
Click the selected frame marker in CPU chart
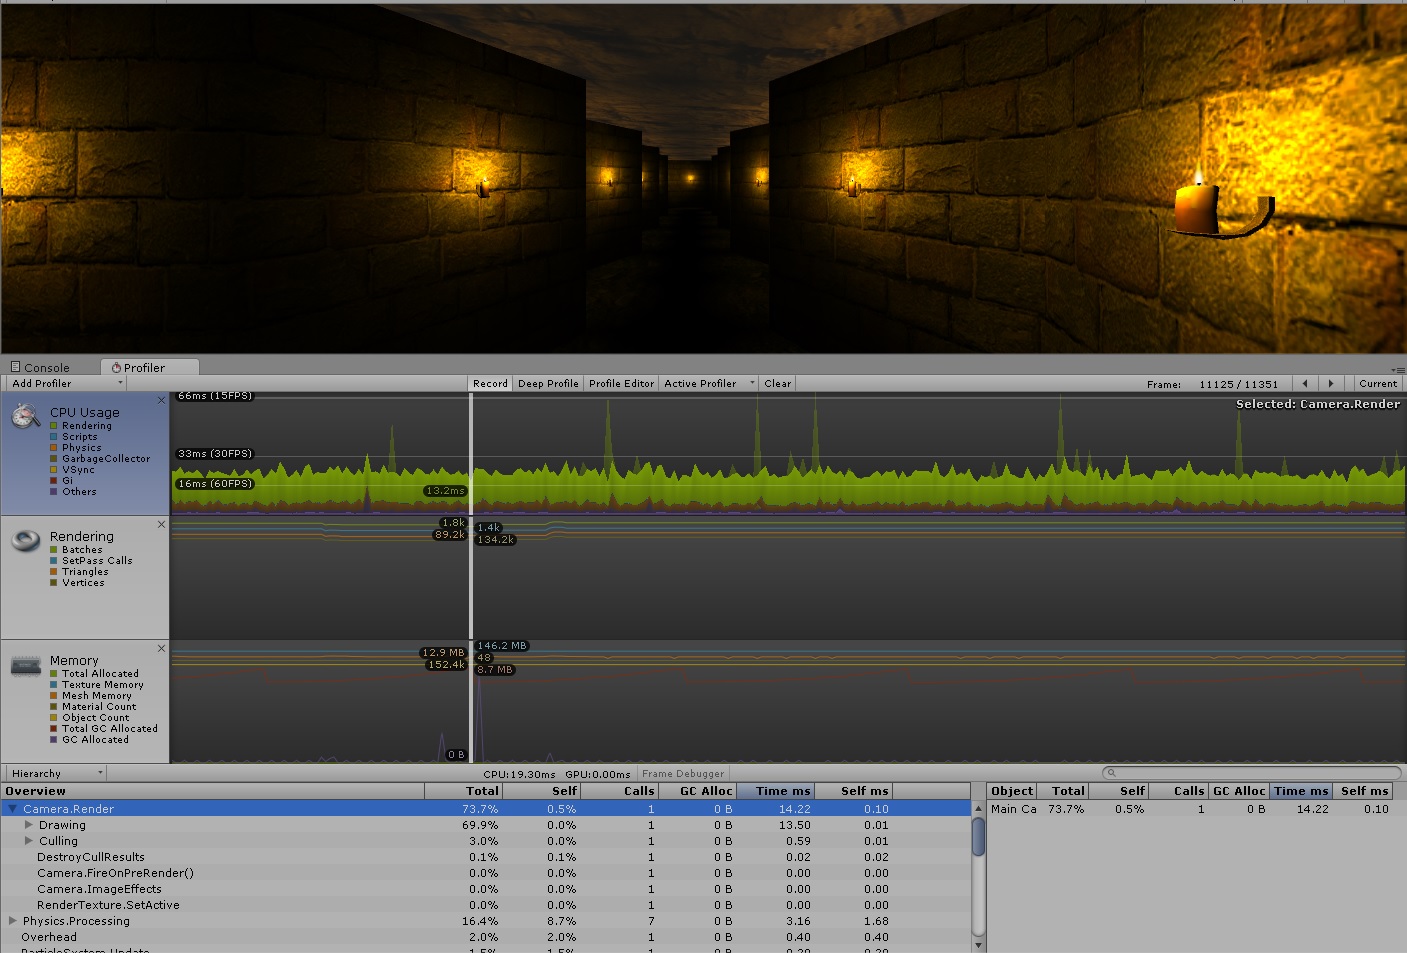point(471,453)
